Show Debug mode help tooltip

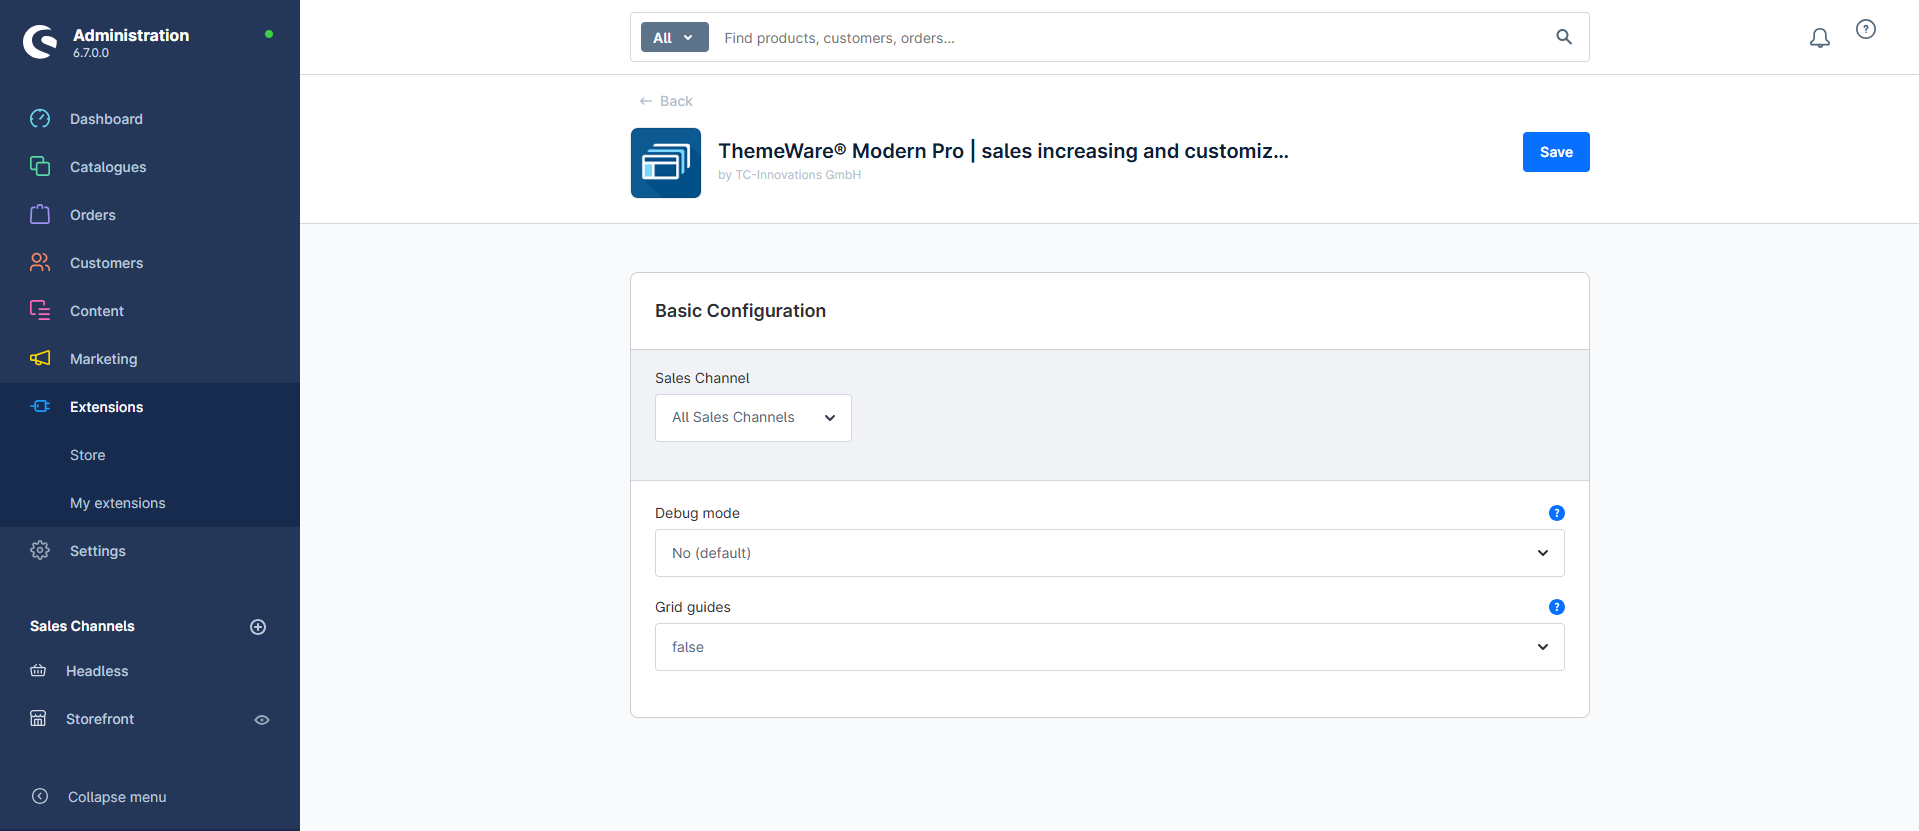[x=1557, y=513]
